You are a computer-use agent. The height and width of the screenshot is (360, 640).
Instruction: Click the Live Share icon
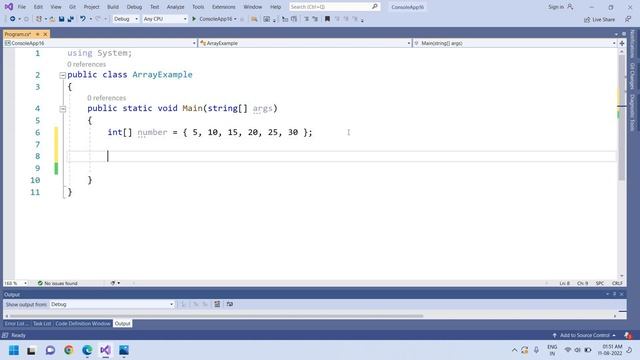[x=587, y=19]
